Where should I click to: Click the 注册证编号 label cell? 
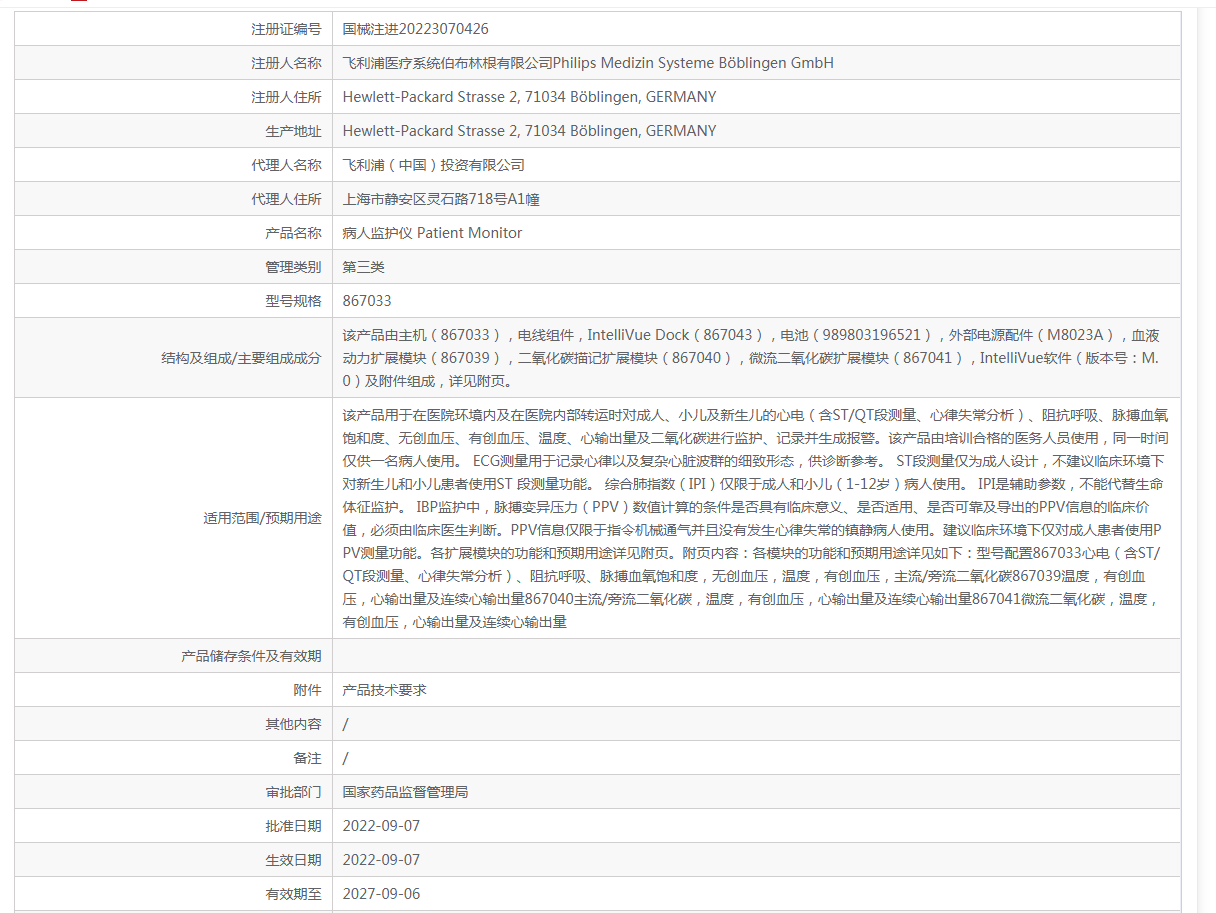click(x=173, y=29)
